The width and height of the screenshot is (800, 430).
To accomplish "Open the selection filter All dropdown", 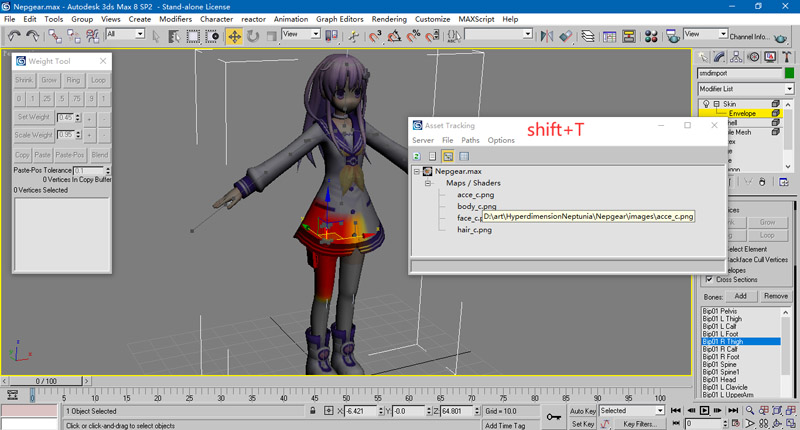I will [x=125, y=34].
